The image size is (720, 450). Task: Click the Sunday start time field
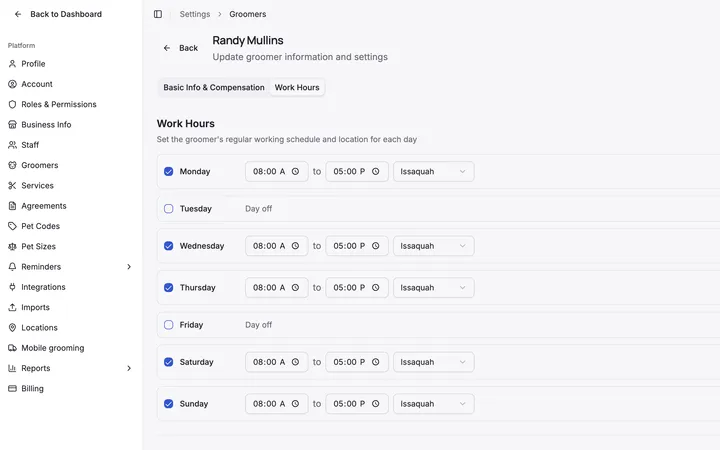click(x=276, y=404)
